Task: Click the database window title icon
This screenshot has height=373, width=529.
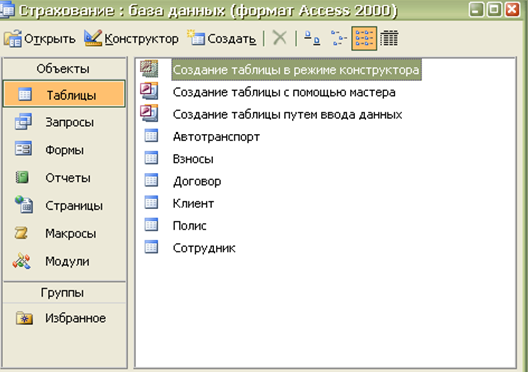Action: click(7, 10)
